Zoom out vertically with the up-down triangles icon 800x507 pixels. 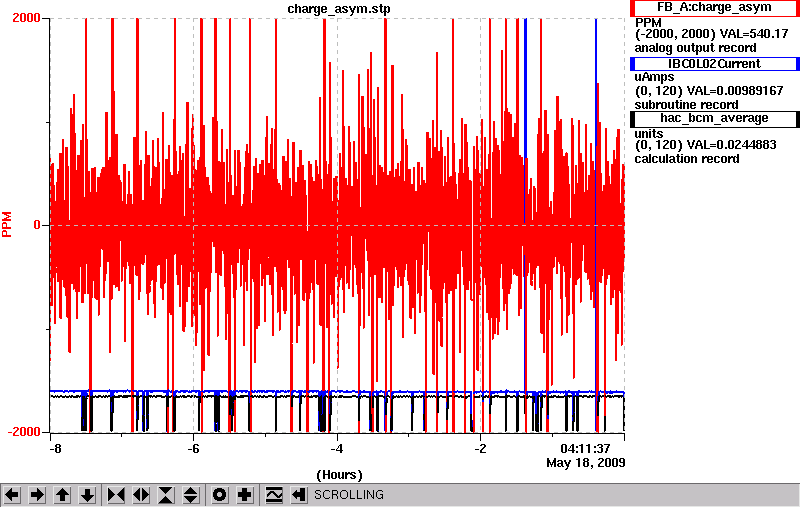[191, 495]
